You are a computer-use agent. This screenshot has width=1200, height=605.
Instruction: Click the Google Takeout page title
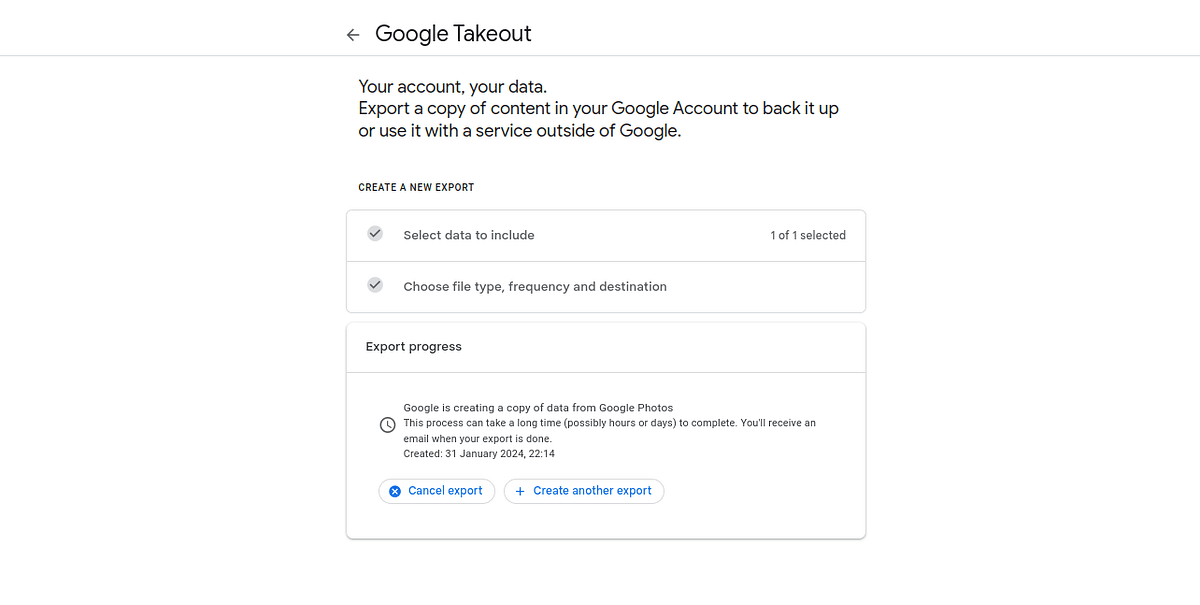(x=453, y=34)
